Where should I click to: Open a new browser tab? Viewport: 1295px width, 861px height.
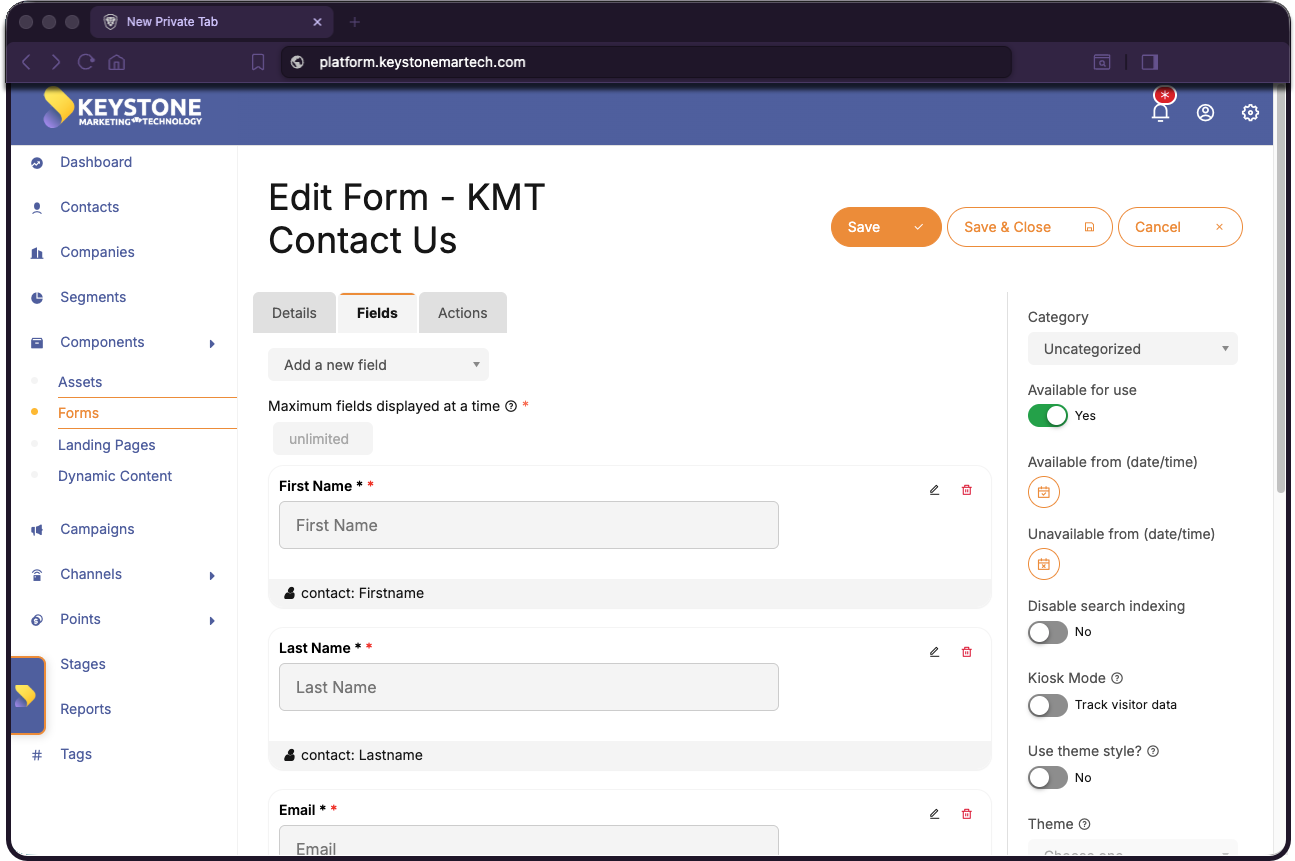[354, 22]
